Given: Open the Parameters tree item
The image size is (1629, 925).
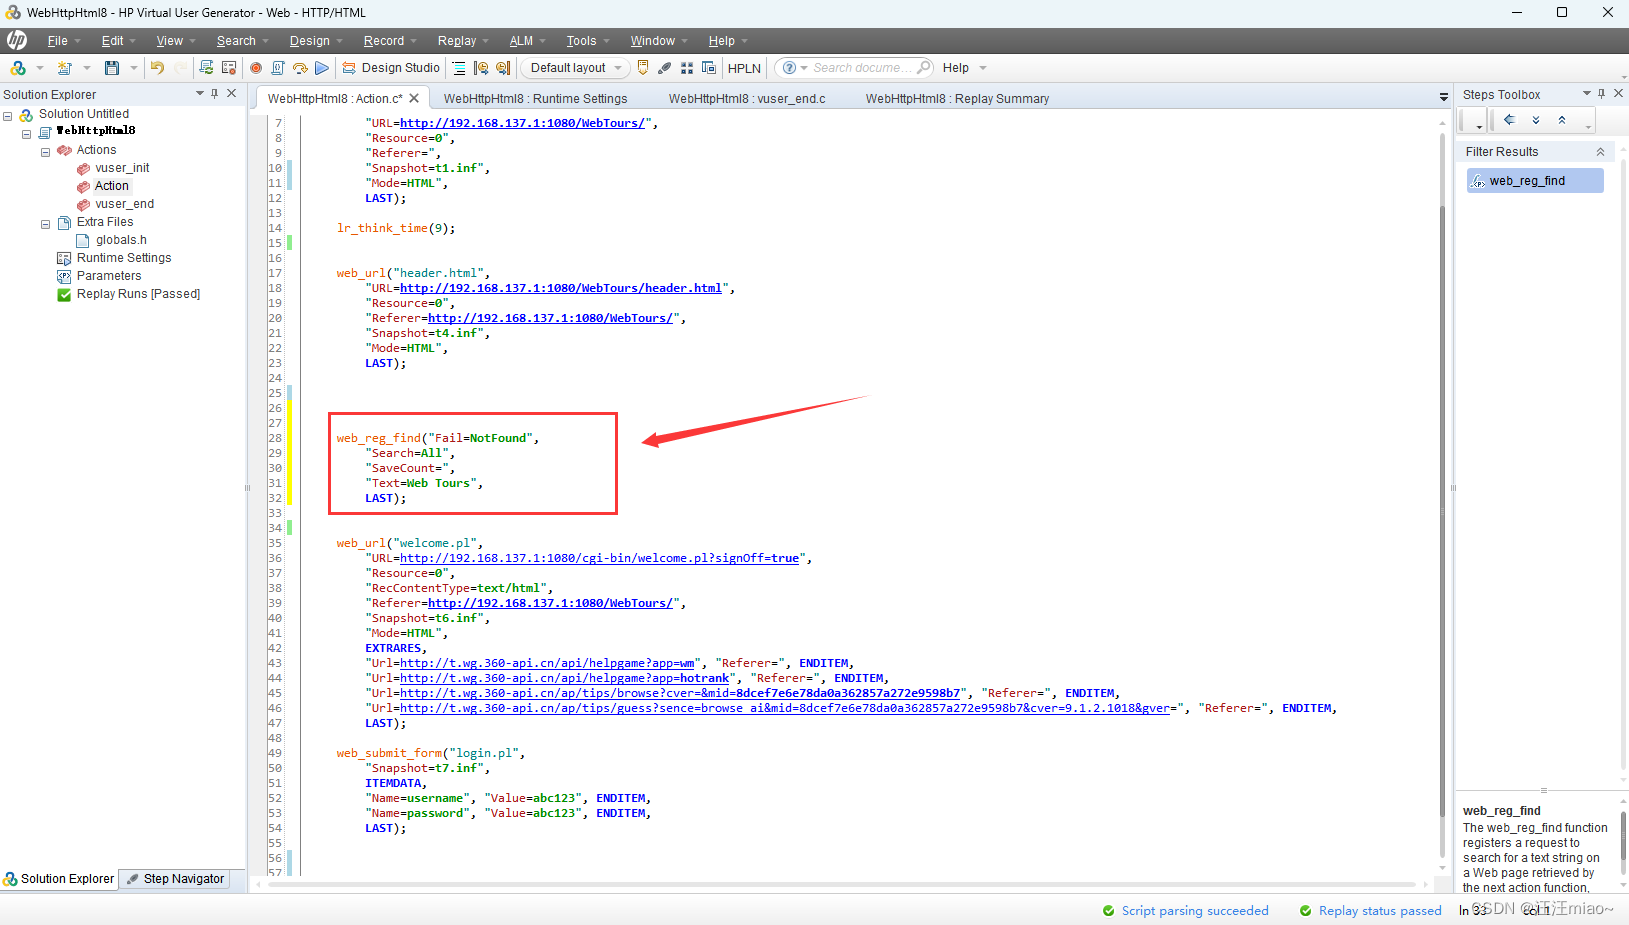Looking at the screenshot, I should [x=109, y=276].
